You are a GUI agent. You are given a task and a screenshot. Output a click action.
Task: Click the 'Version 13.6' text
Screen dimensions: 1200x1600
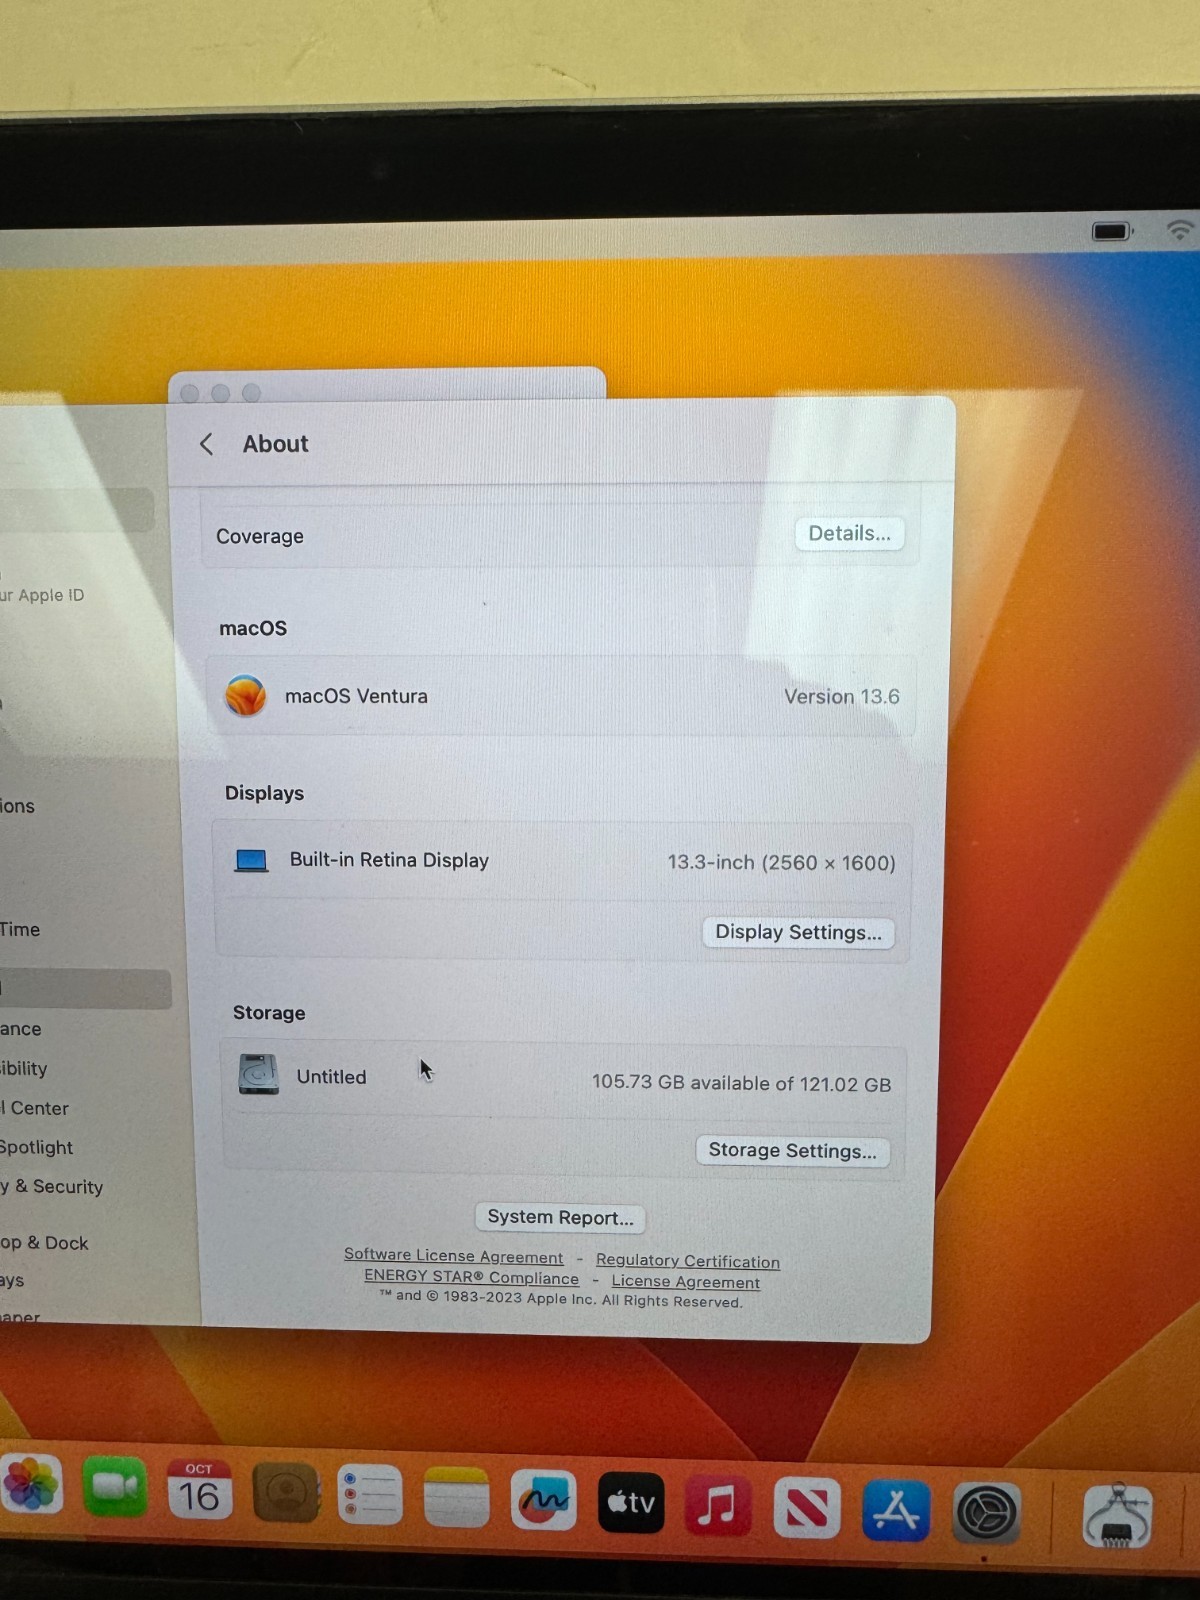(x=842, y=697)
